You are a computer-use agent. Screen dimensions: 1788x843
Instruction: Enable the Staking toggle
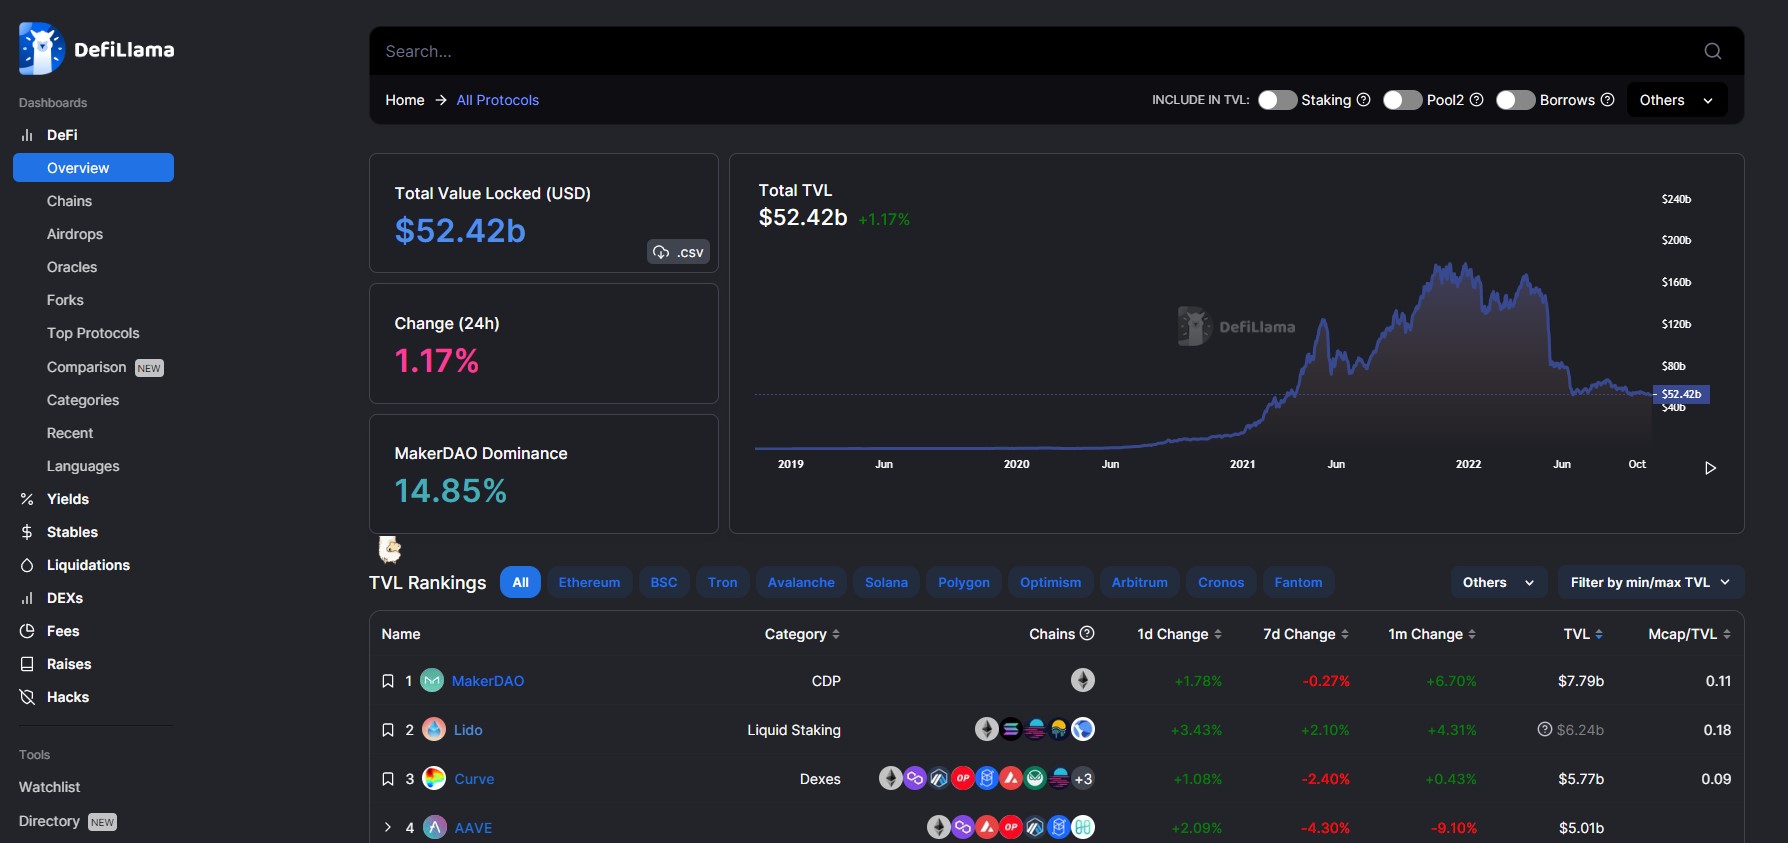pos(1277,100)
